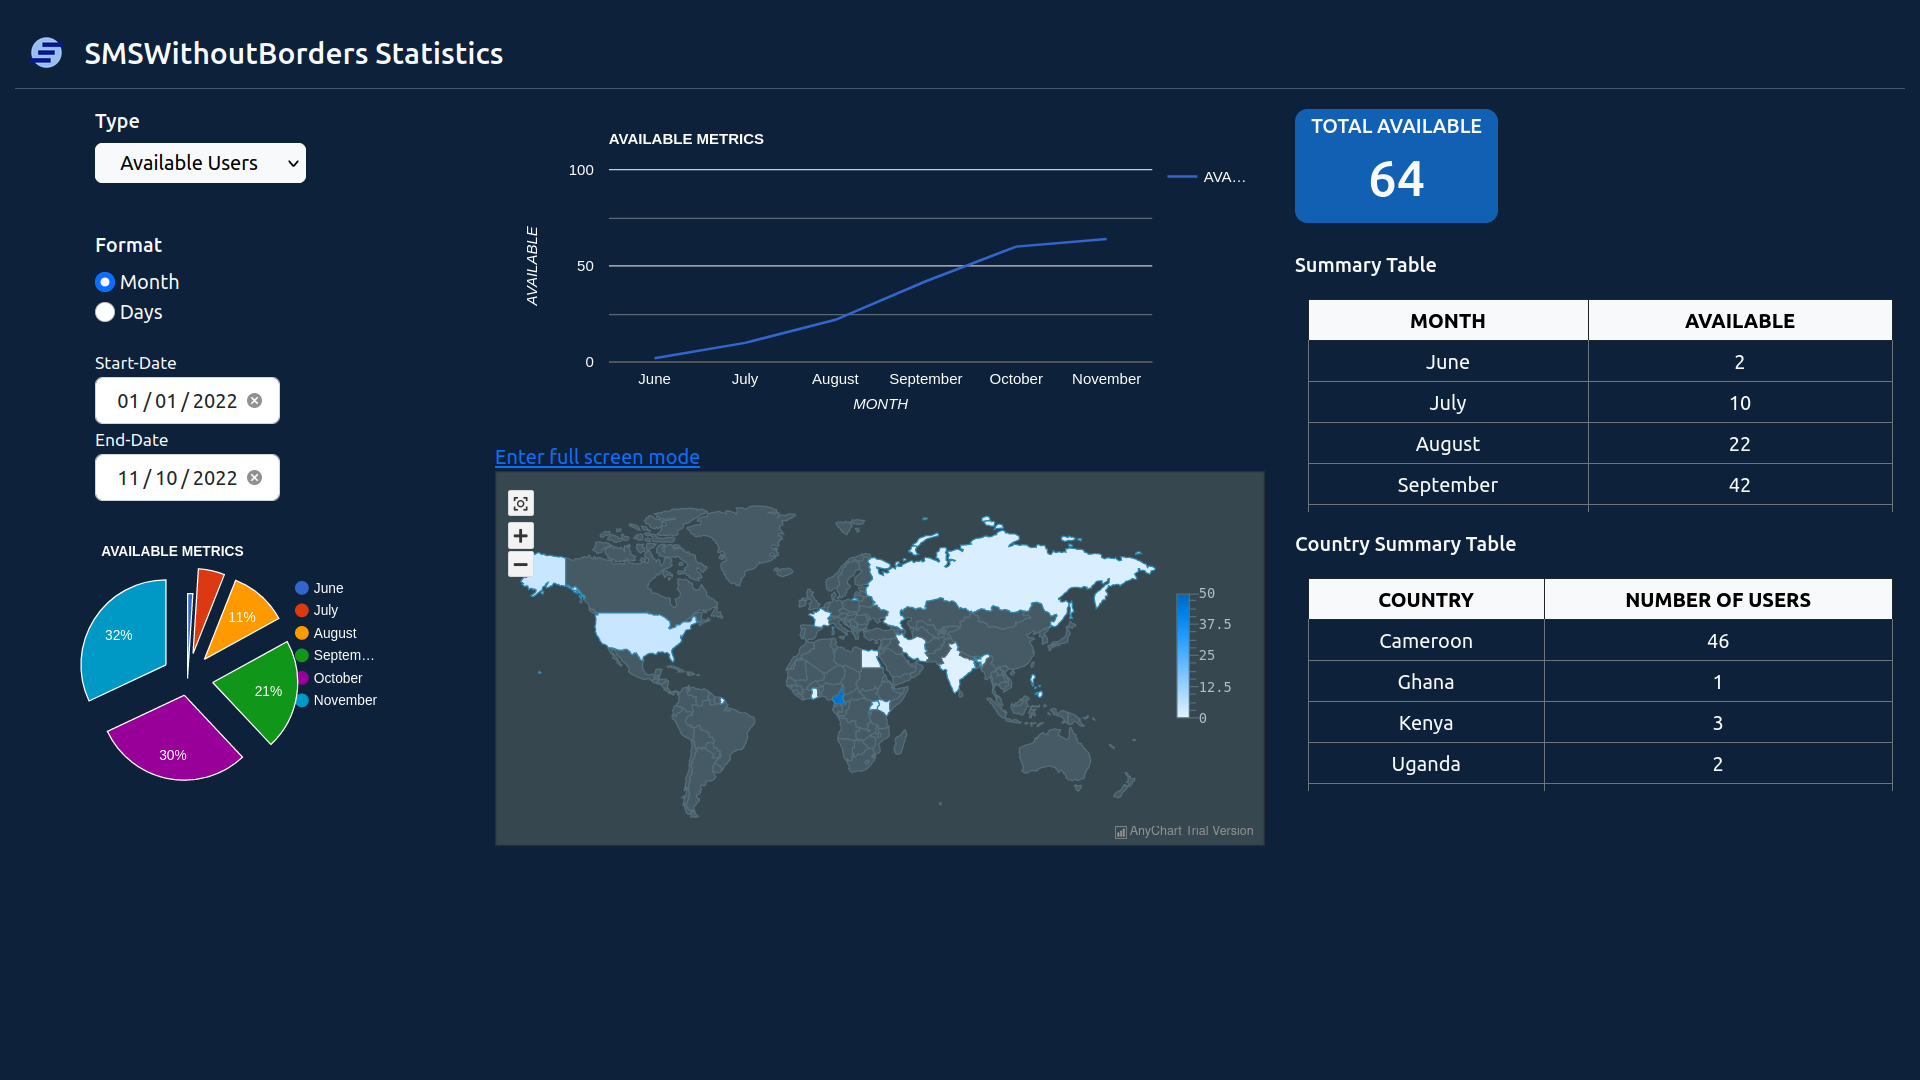Clear the End-Date using its X icon
Screen dimensions: 1920x1080
click(x=257, y=478)
